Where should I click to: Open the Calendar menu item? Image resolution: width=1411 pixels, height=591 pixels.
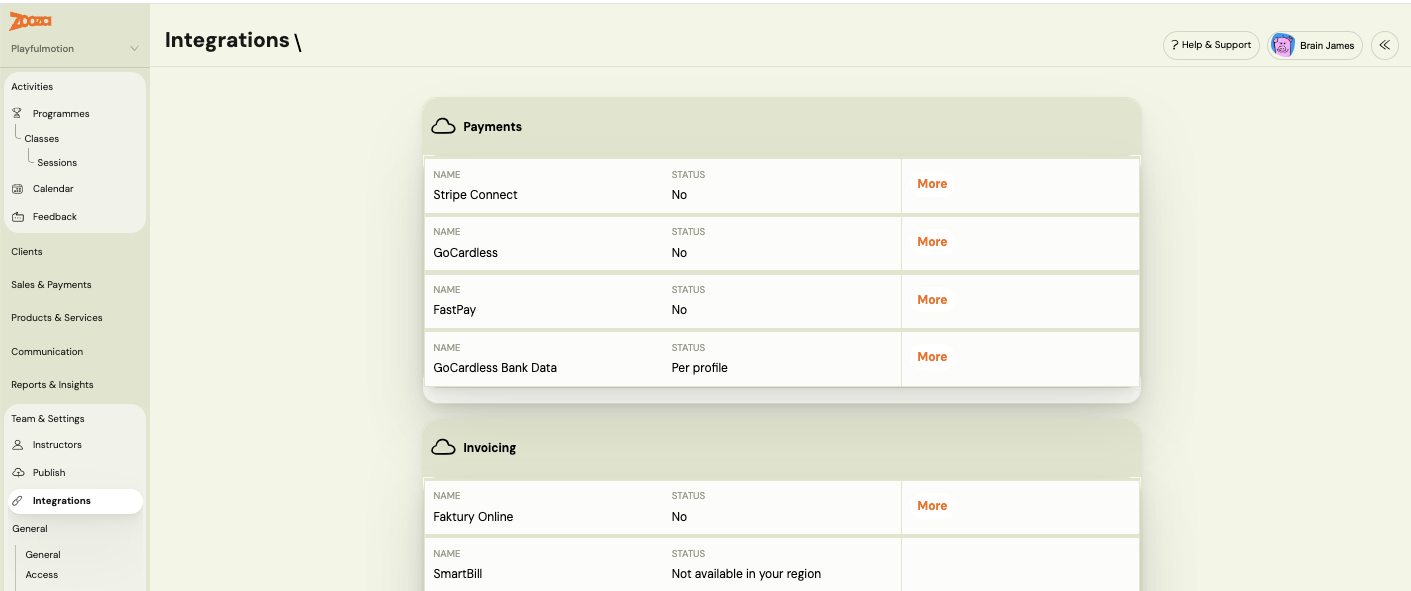pyautogui.click(x=53, y=188)
